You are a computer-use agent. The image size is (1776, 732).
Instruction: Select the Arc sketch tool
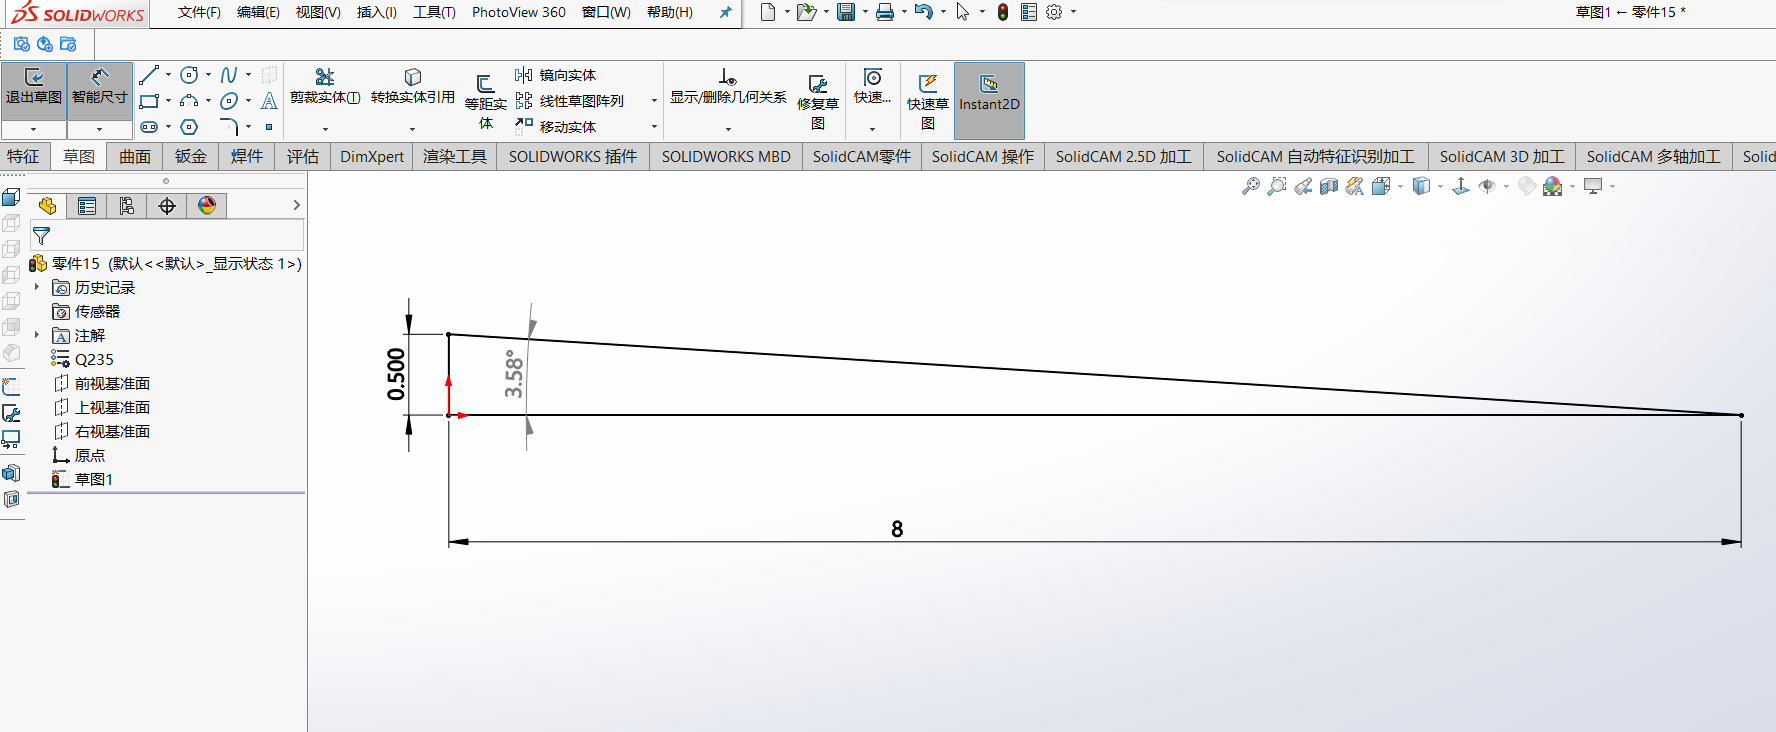click(x=189, y=101)
